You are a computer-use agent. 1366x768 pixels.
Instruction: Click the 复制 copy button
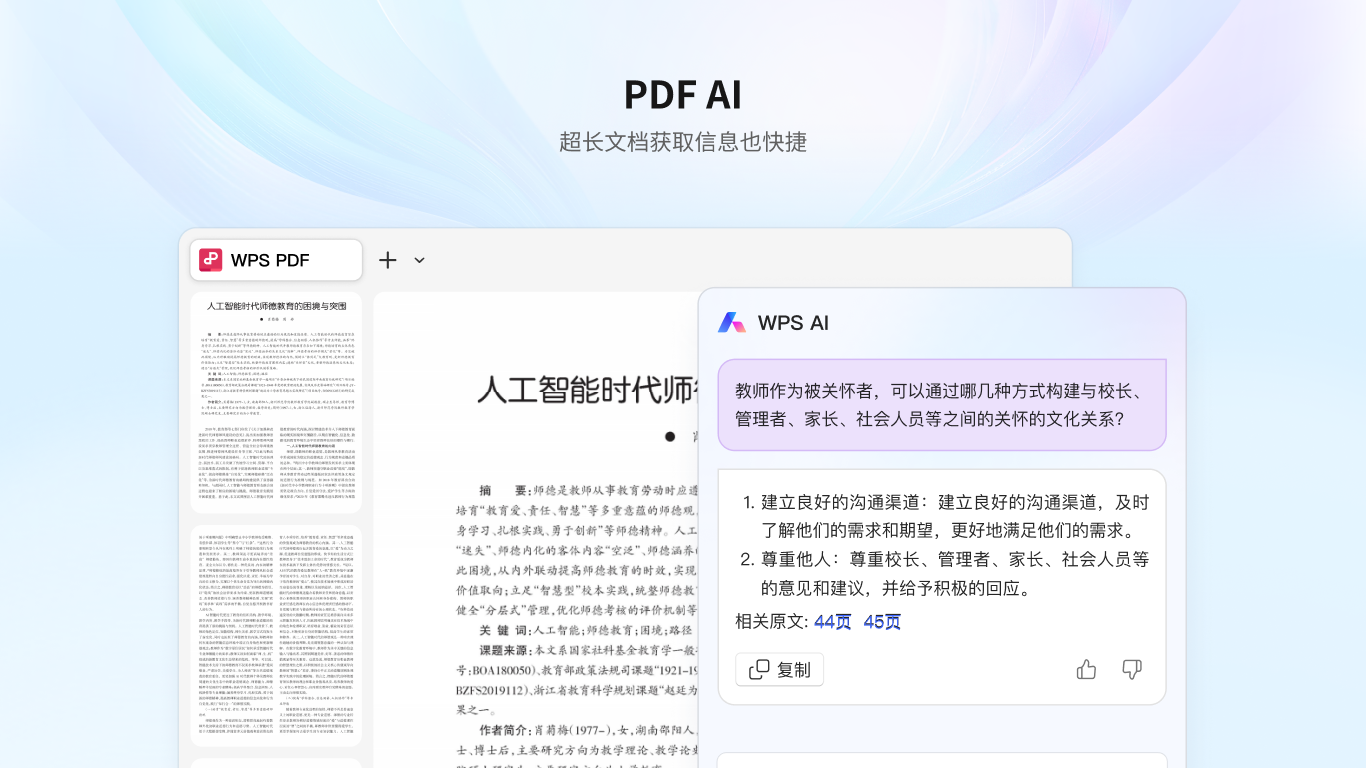tap(779, 669)
